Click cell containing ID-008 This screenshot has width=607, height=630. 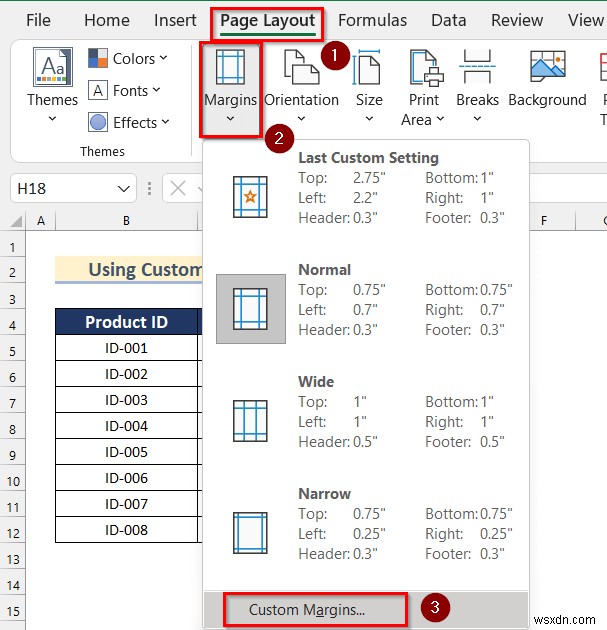(126, 530)
